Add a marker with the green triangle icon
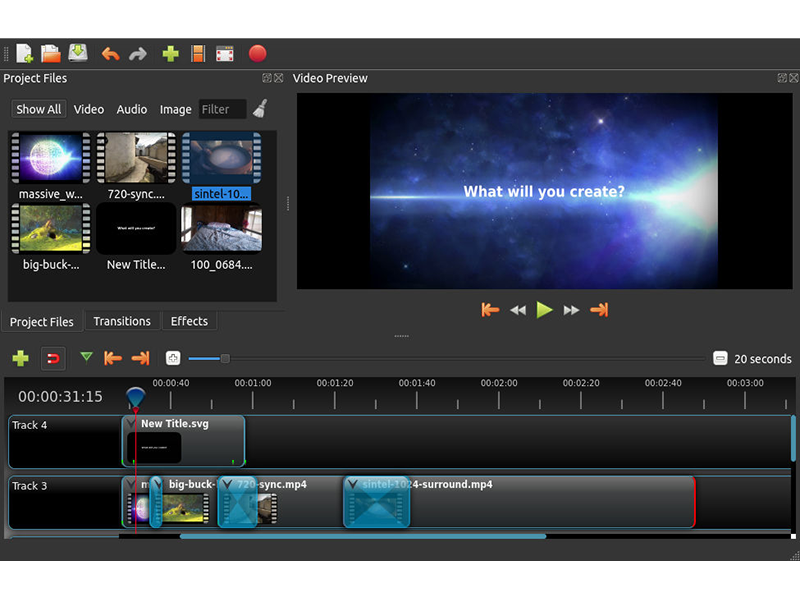Image resolution: width=800 pixels, height=600 pixels. click(86, 356)
